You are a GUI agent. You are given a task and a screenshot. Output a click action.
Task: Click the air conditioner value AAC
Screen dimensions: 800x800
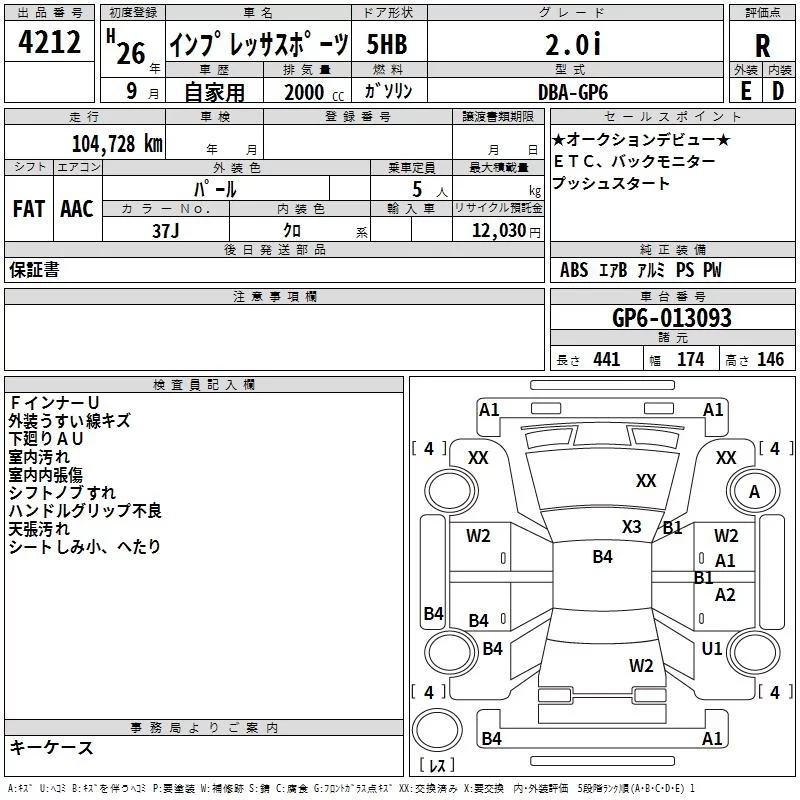click(77, 209)
